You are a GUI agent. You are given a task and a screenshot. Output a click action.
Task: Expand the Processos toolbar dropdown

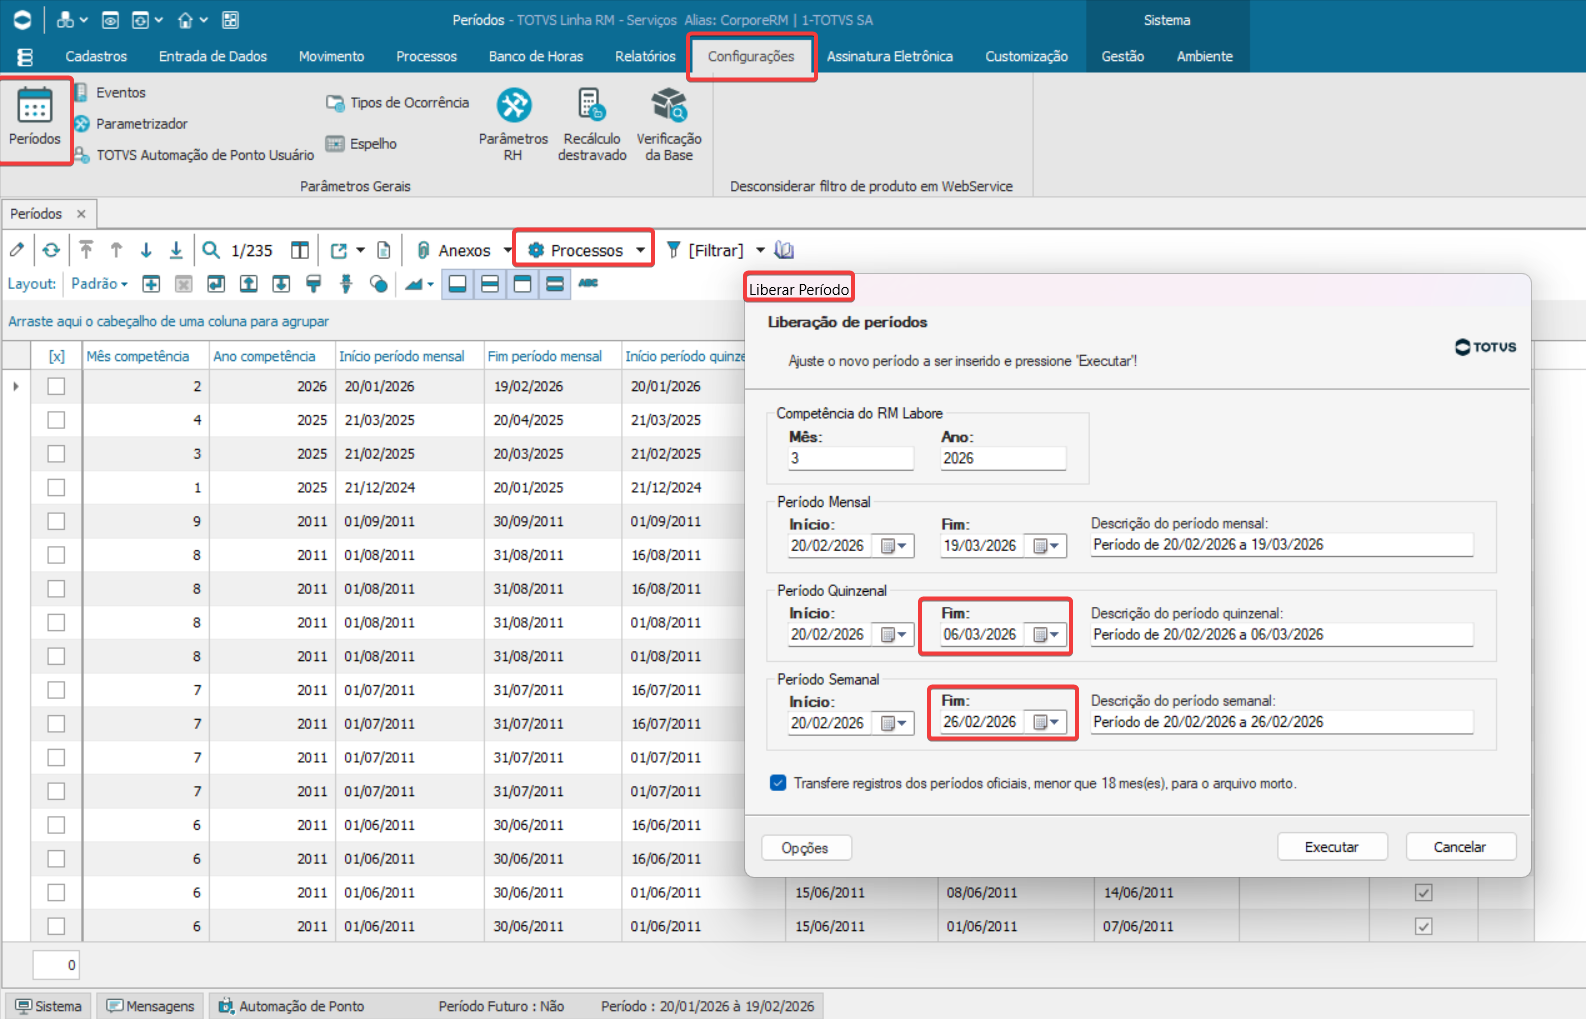[640, 250]
